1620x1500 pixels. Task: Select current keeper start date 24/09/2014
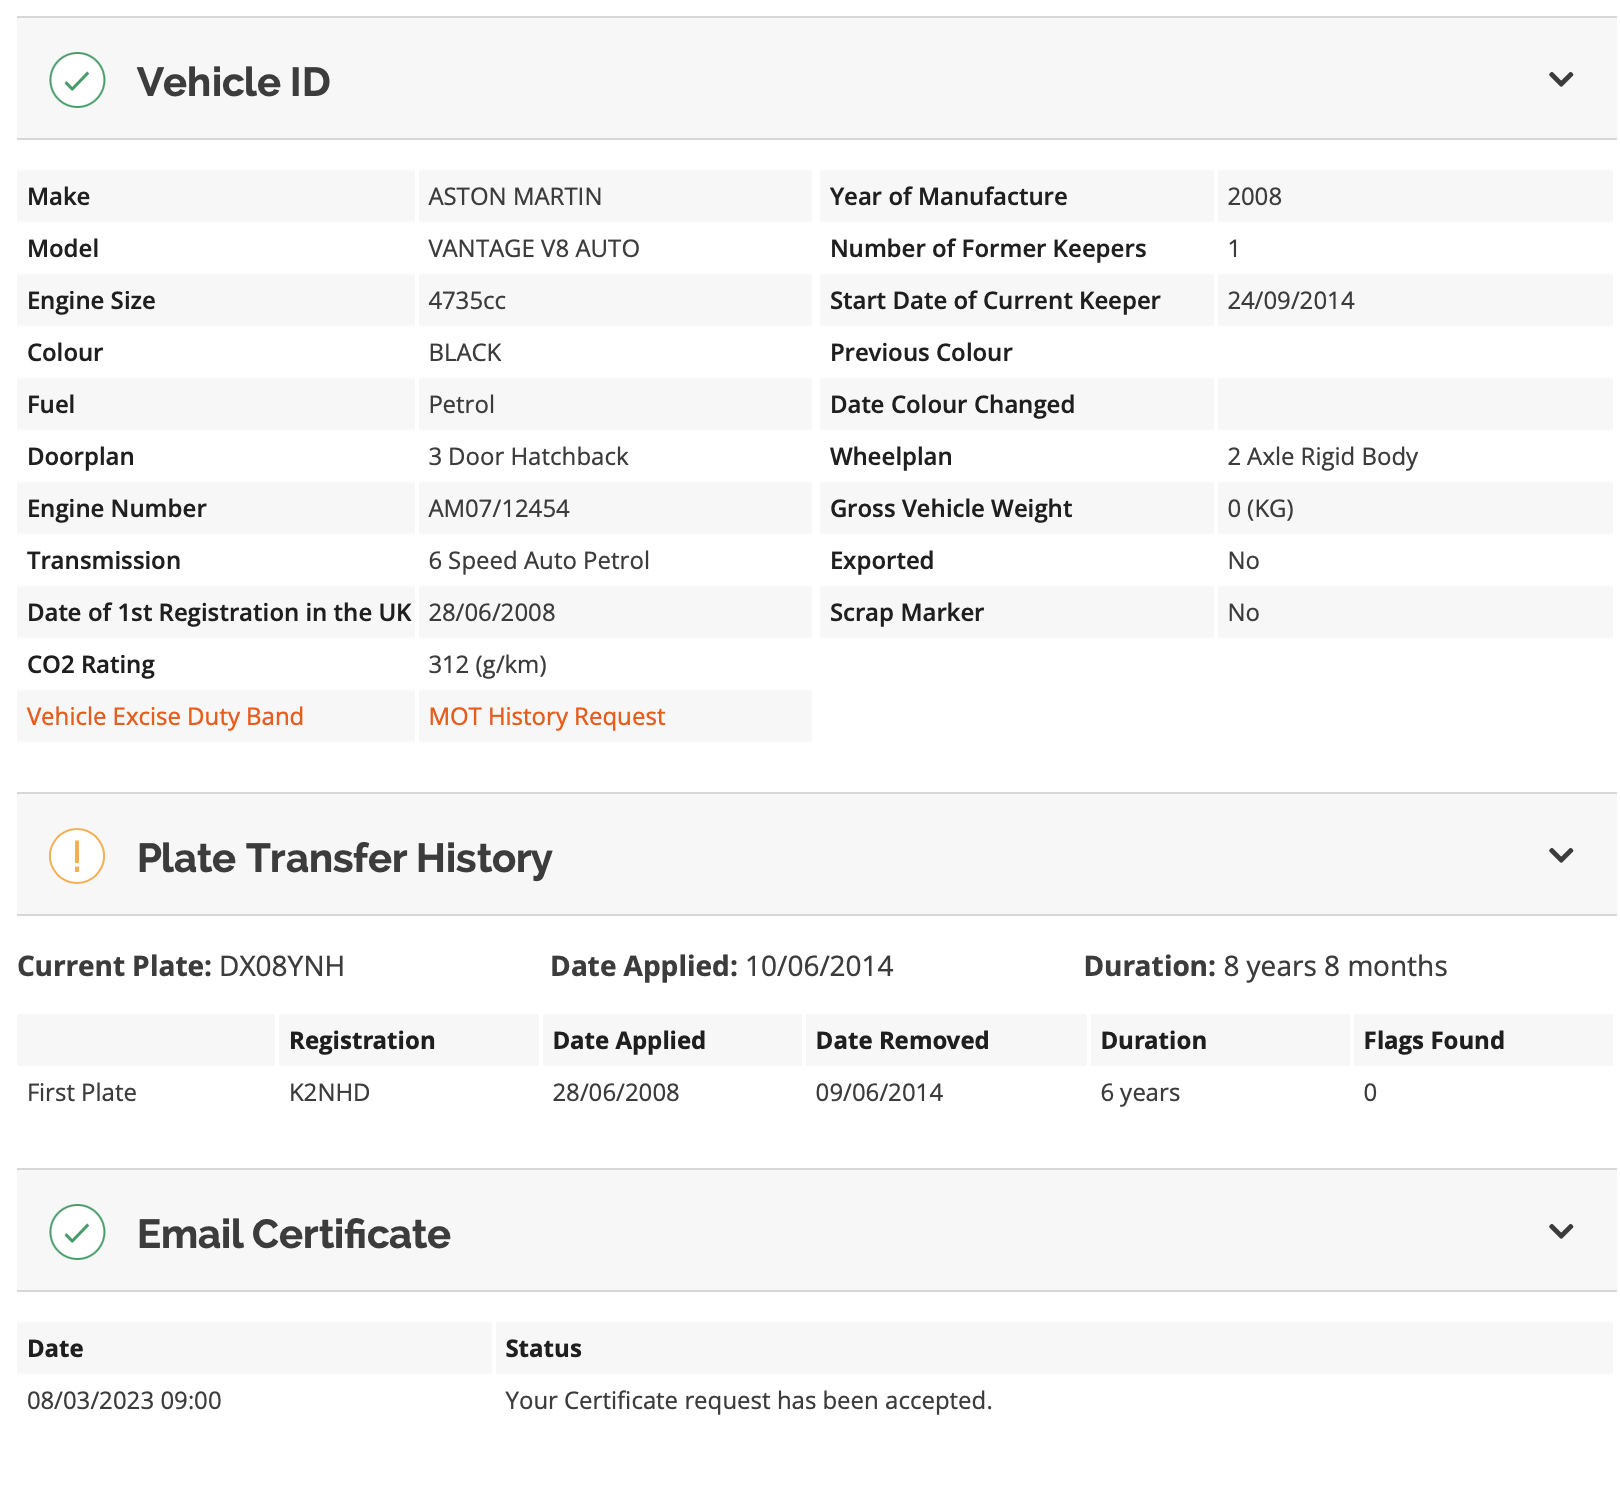tap(1291, 300)
